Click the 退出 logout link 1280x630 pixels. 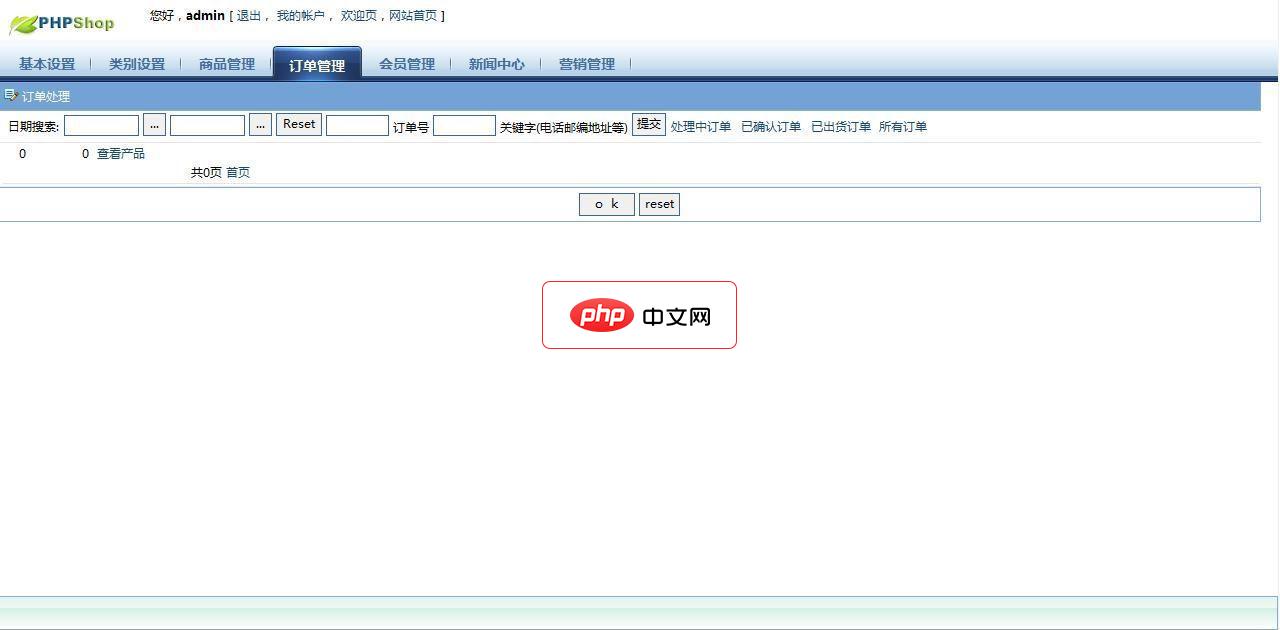(x=250, y=15)
